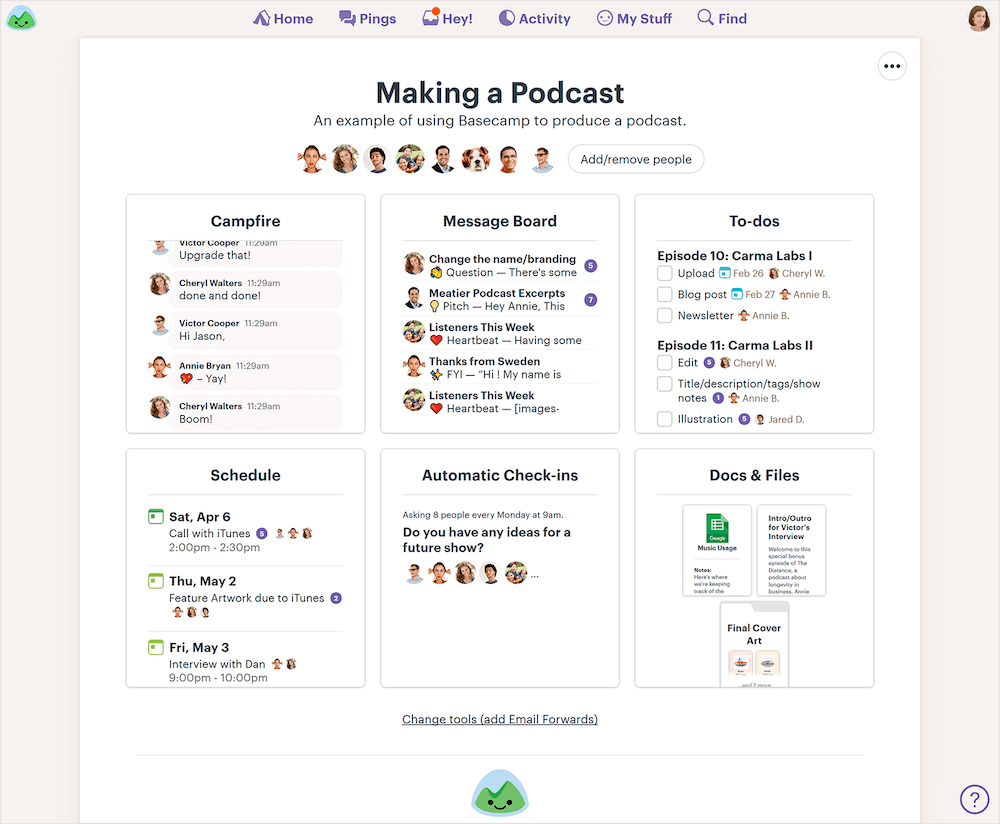Viewport: 1000px width, 824px height.
Task: Click the Basecamp mountain logo at the page bottom
Action: 500,792
